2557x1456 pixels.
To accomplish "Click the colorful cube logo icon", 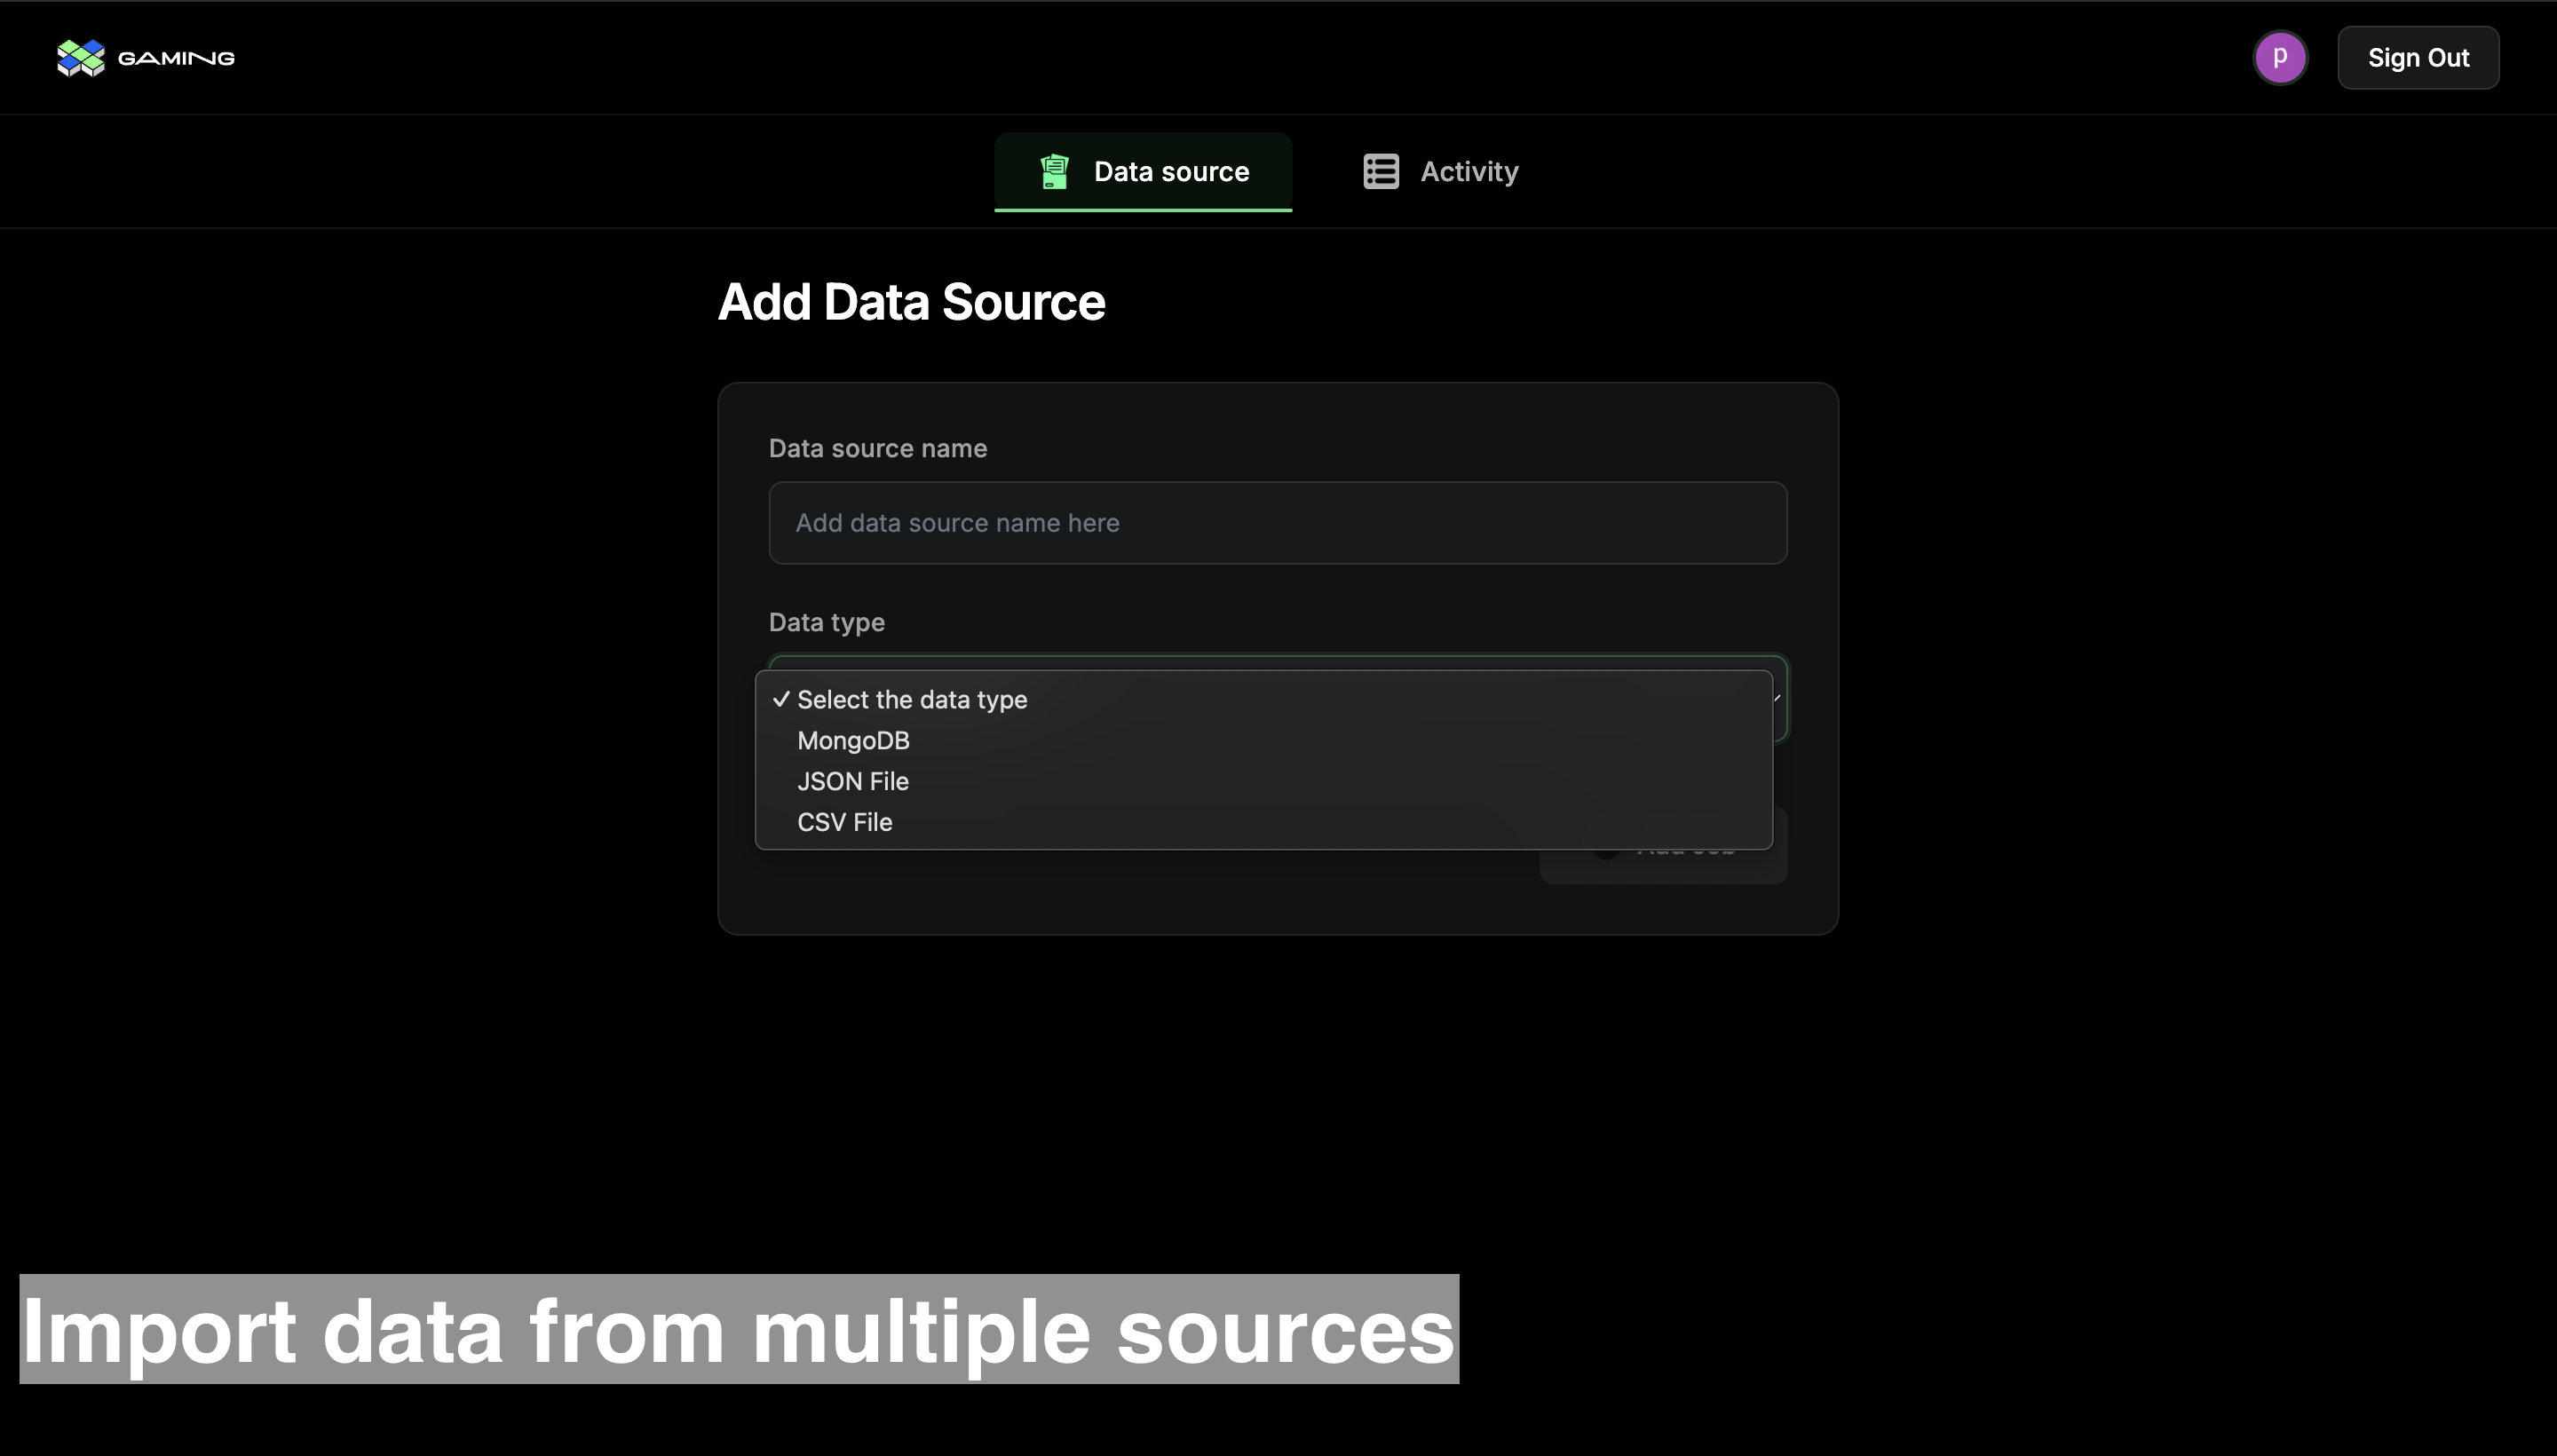I will (81, 58).
